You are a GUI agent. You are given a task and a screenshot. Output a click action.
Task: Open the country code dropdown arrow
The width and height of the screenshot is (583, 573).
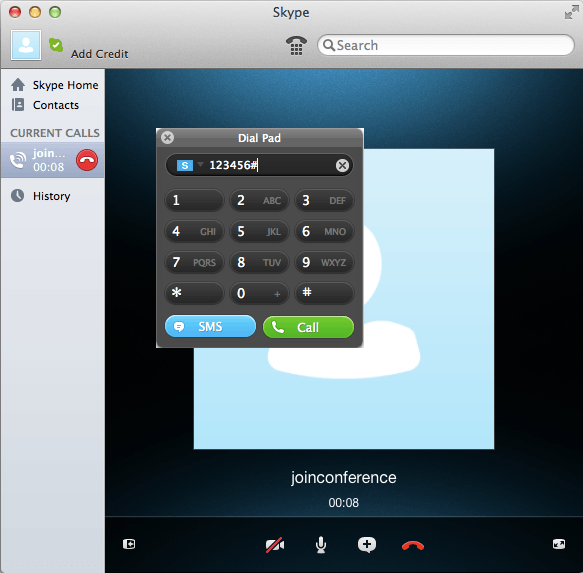point(200,164)
